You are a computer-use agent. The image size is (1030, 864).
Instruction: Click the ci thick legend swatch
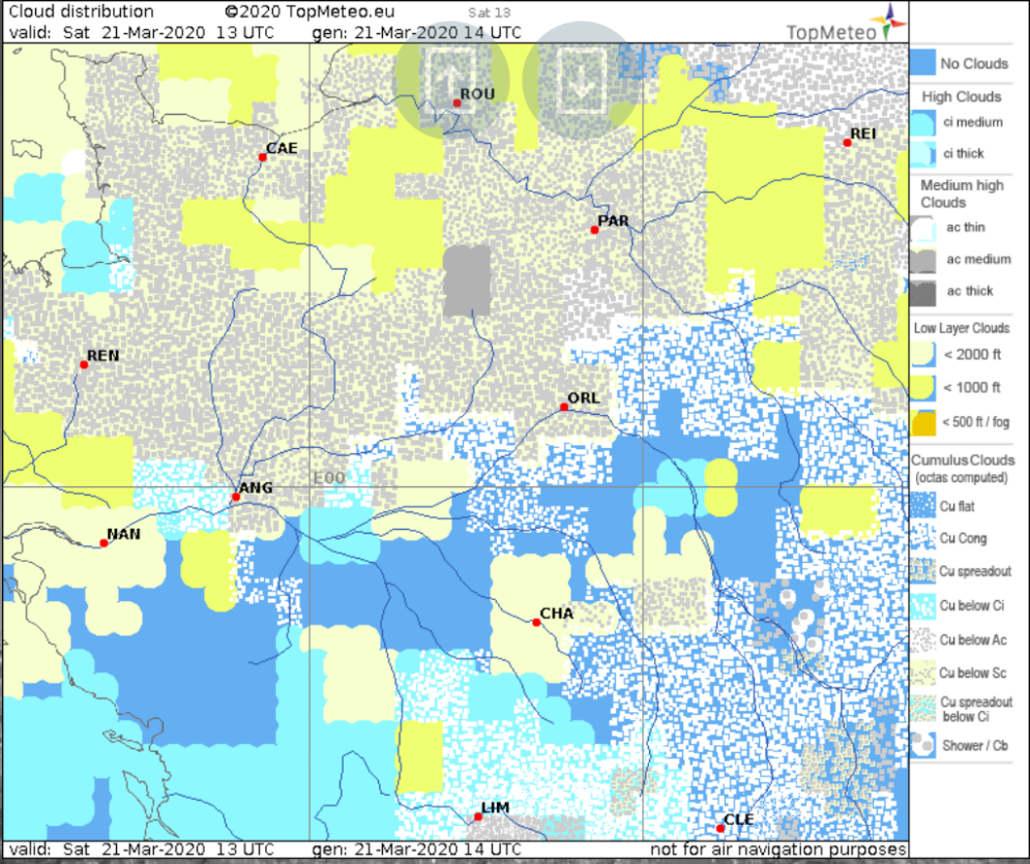[x=922, y=154]
